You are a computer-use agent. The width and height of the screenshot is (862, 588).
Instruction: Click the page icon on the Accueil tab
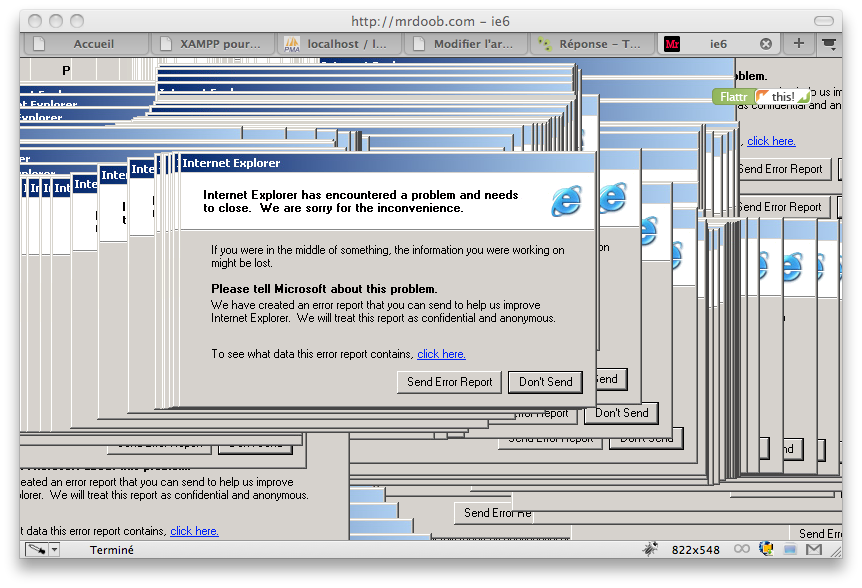click(38, 44)
